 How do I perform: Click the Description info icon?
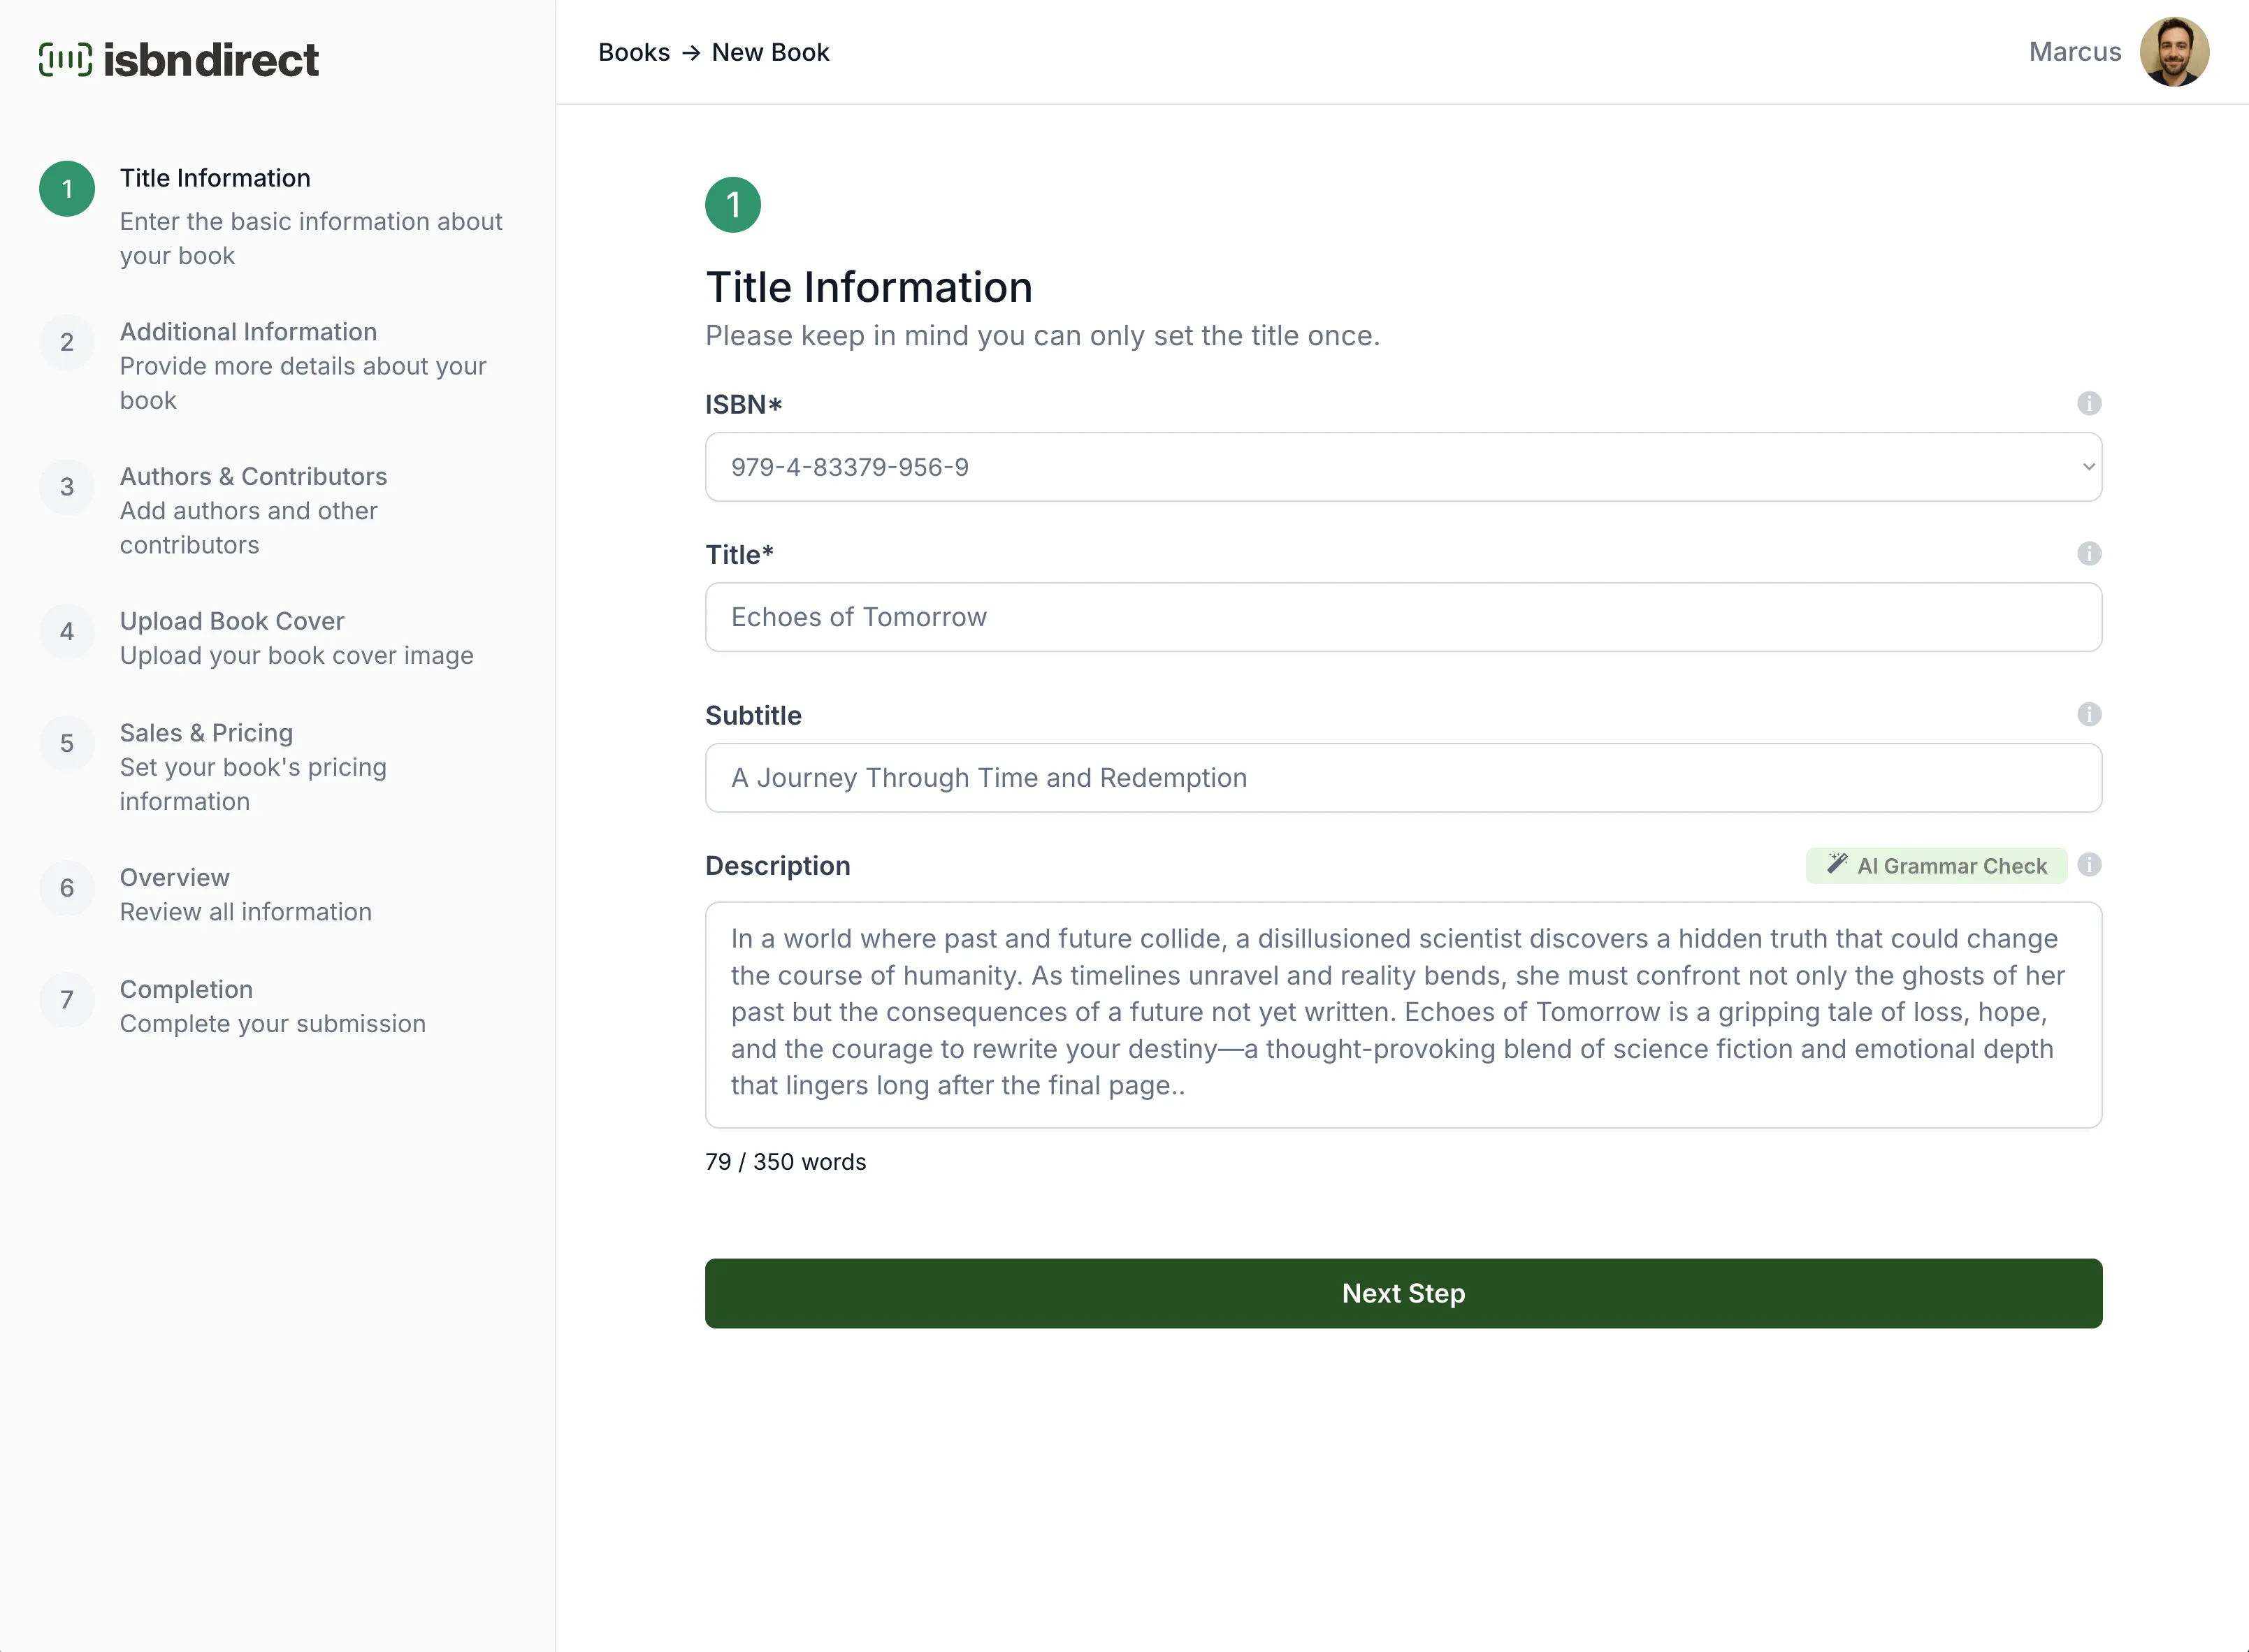2088,864
